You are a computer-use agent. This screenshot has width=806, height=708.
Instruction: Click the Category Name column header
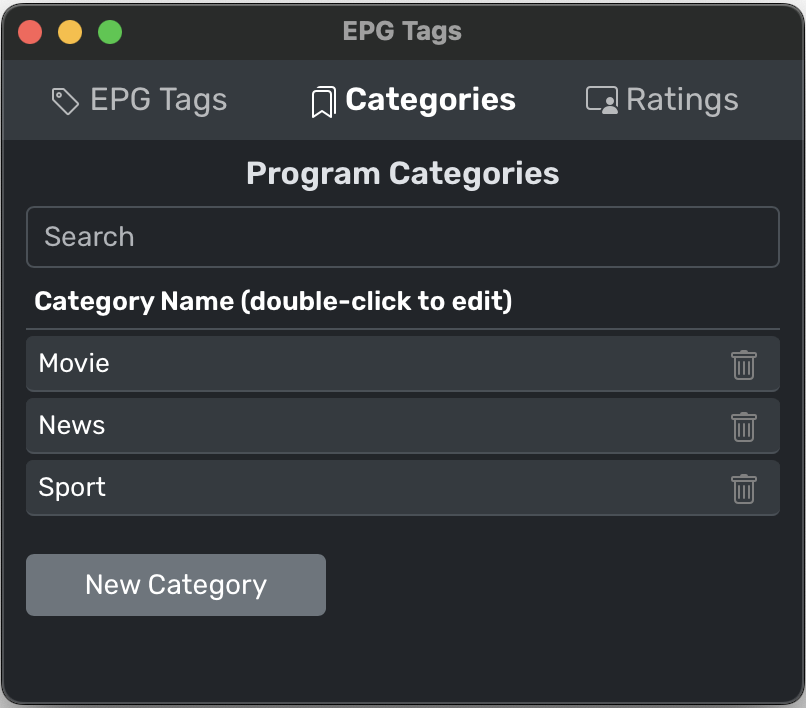coord(273,301)
